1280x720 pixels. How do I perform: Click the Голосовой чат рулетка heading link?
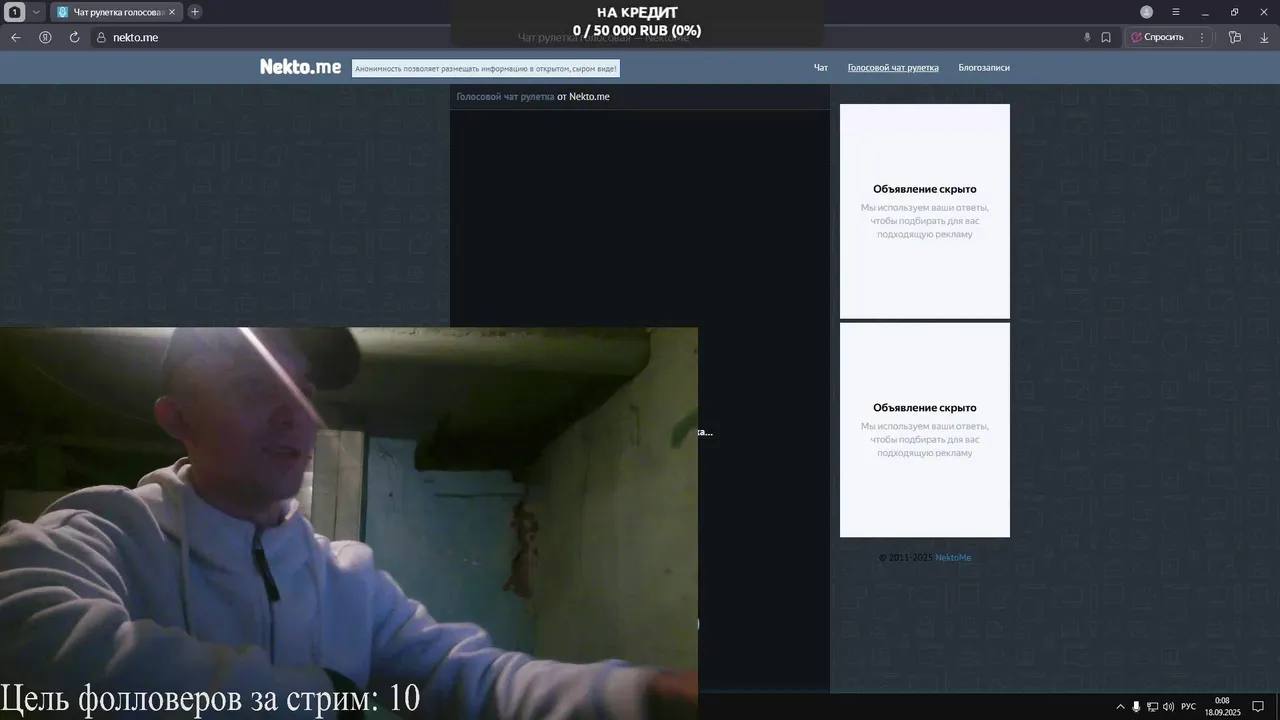505,97
